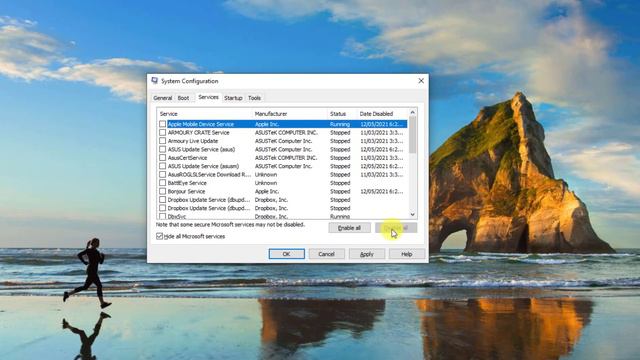Check the AsusROGLSLService Download checkbox

tap(162, 174)
